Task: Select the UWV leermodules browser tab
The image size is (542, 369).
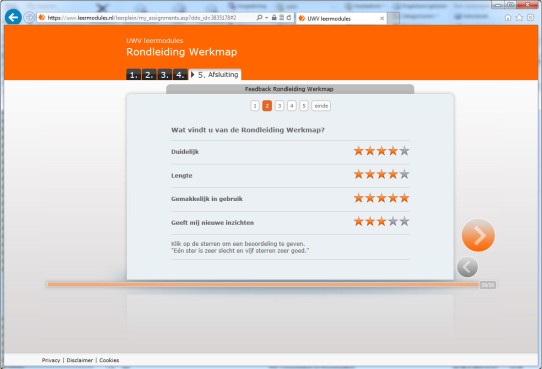Action: (x=341, y=18)
